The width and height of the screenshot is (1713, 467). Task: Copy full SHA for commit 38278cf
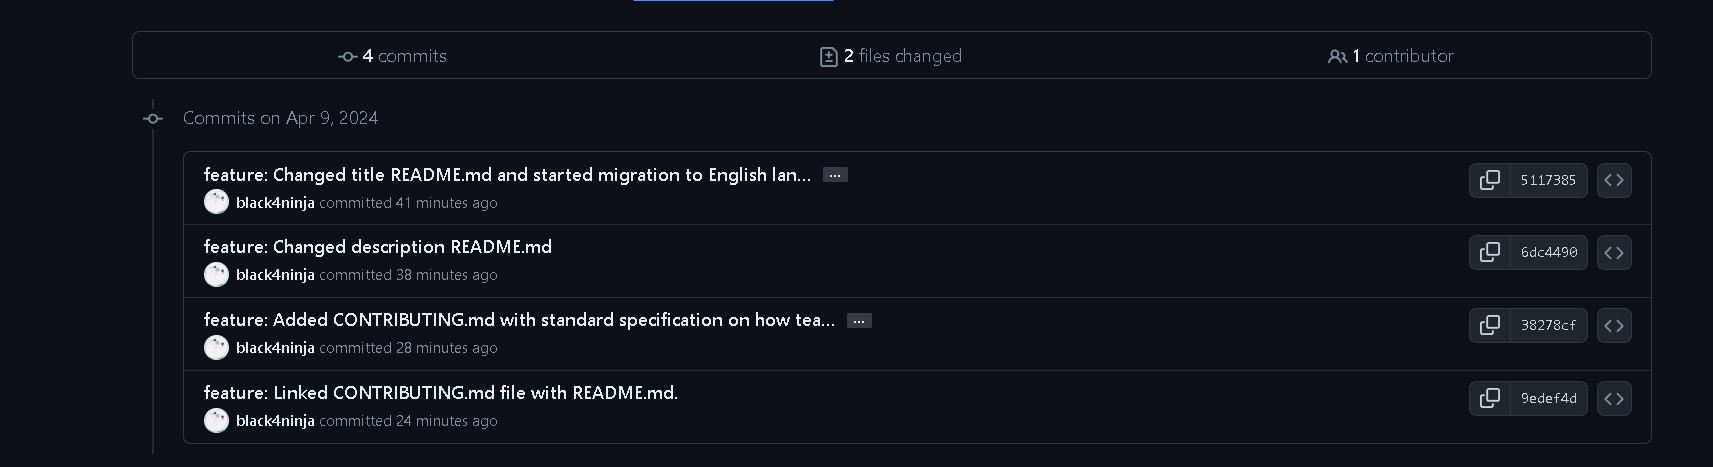point(1489,325)
